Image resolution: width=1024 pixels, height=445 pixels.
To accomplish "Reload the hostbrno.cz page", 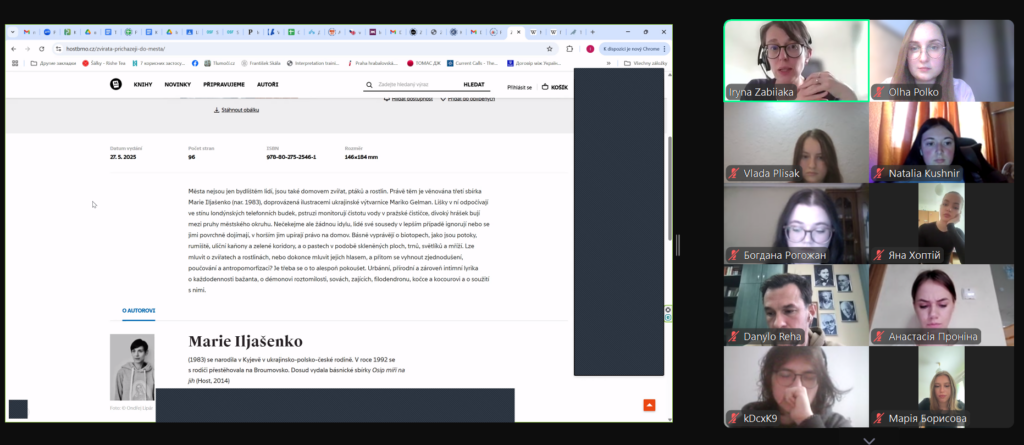I will (x=41, y=48).
